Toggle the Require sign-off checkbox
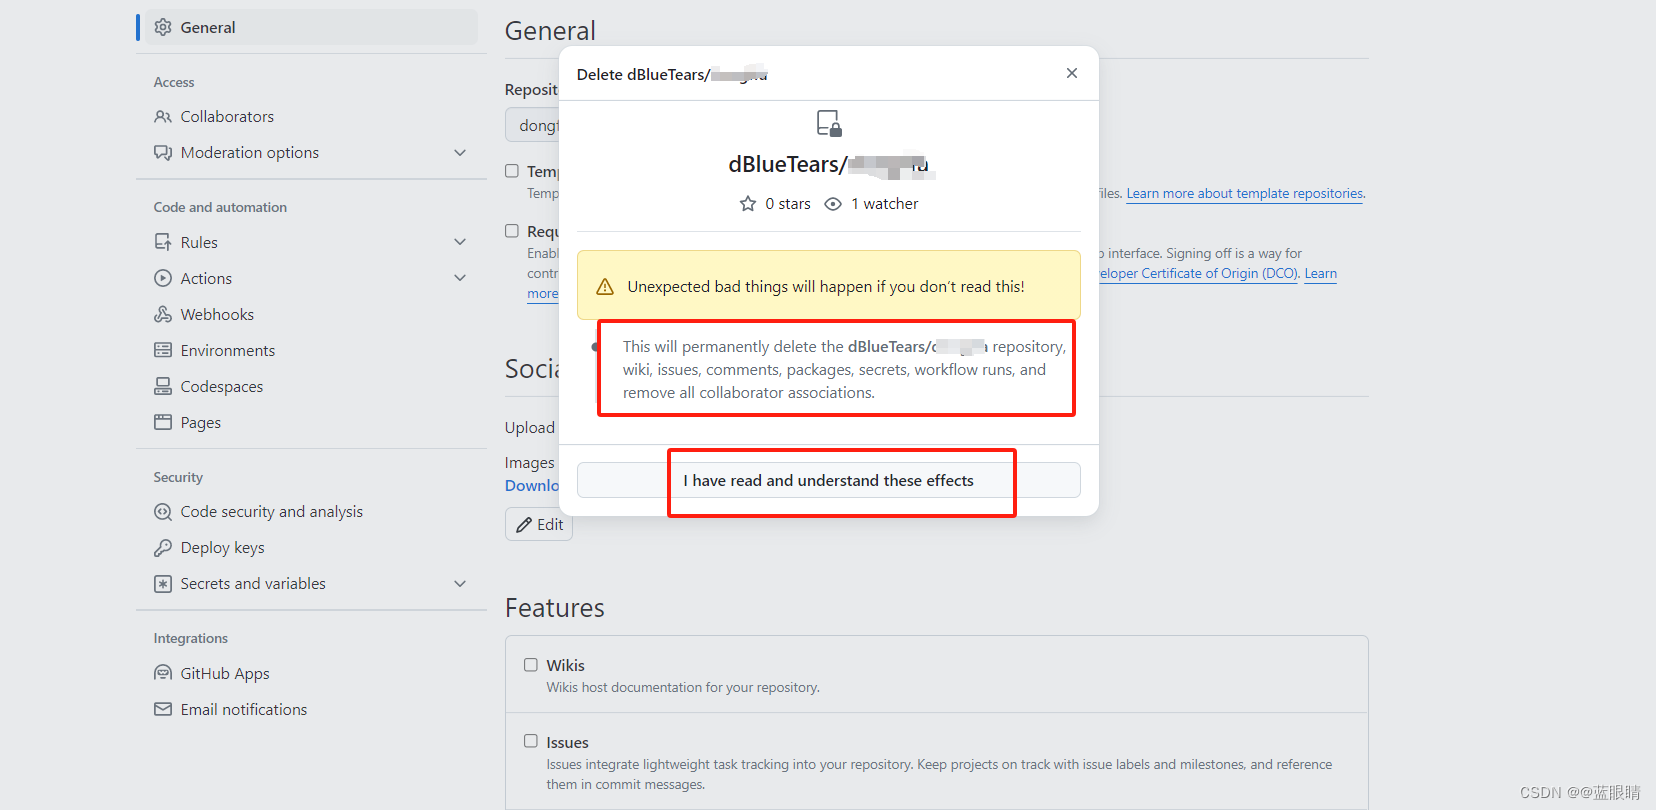 [512, 231]
